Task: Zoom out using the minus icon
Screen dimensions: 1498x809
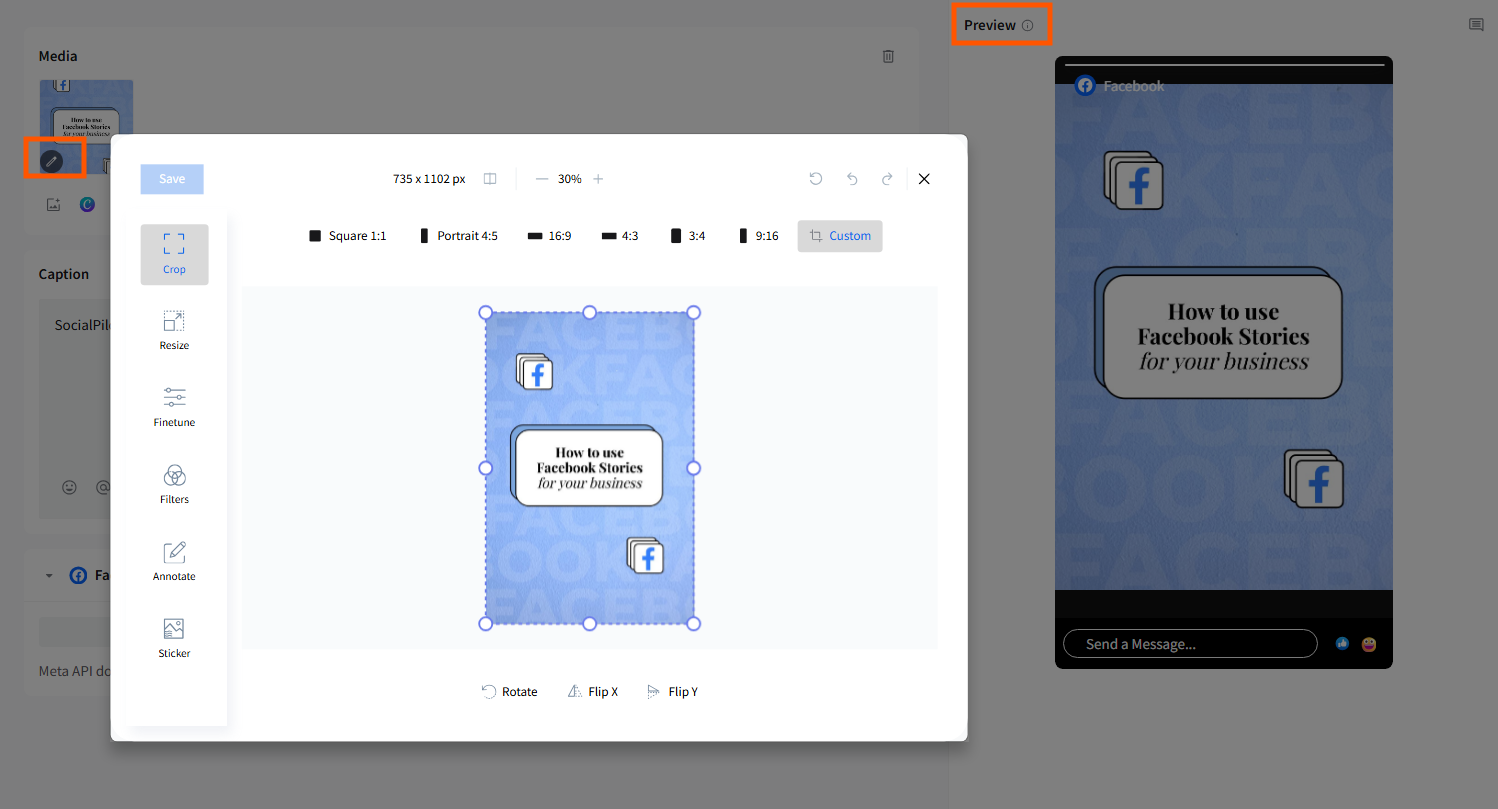Action: [542, 179]
